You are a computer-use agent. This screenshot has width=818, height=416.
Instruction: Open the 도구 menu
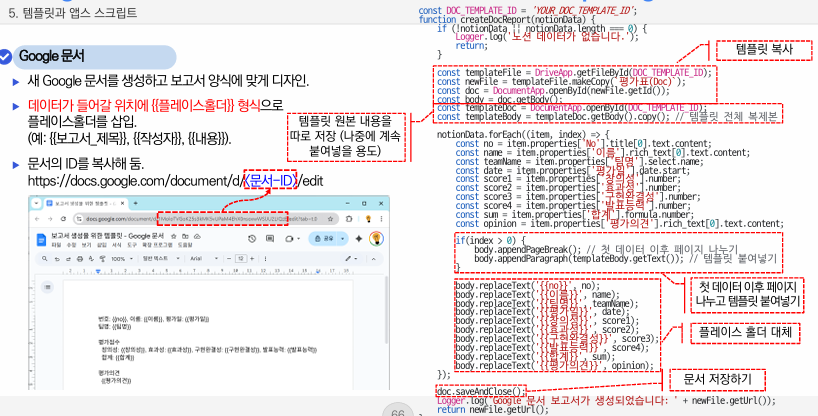click(x=132, y=245)
